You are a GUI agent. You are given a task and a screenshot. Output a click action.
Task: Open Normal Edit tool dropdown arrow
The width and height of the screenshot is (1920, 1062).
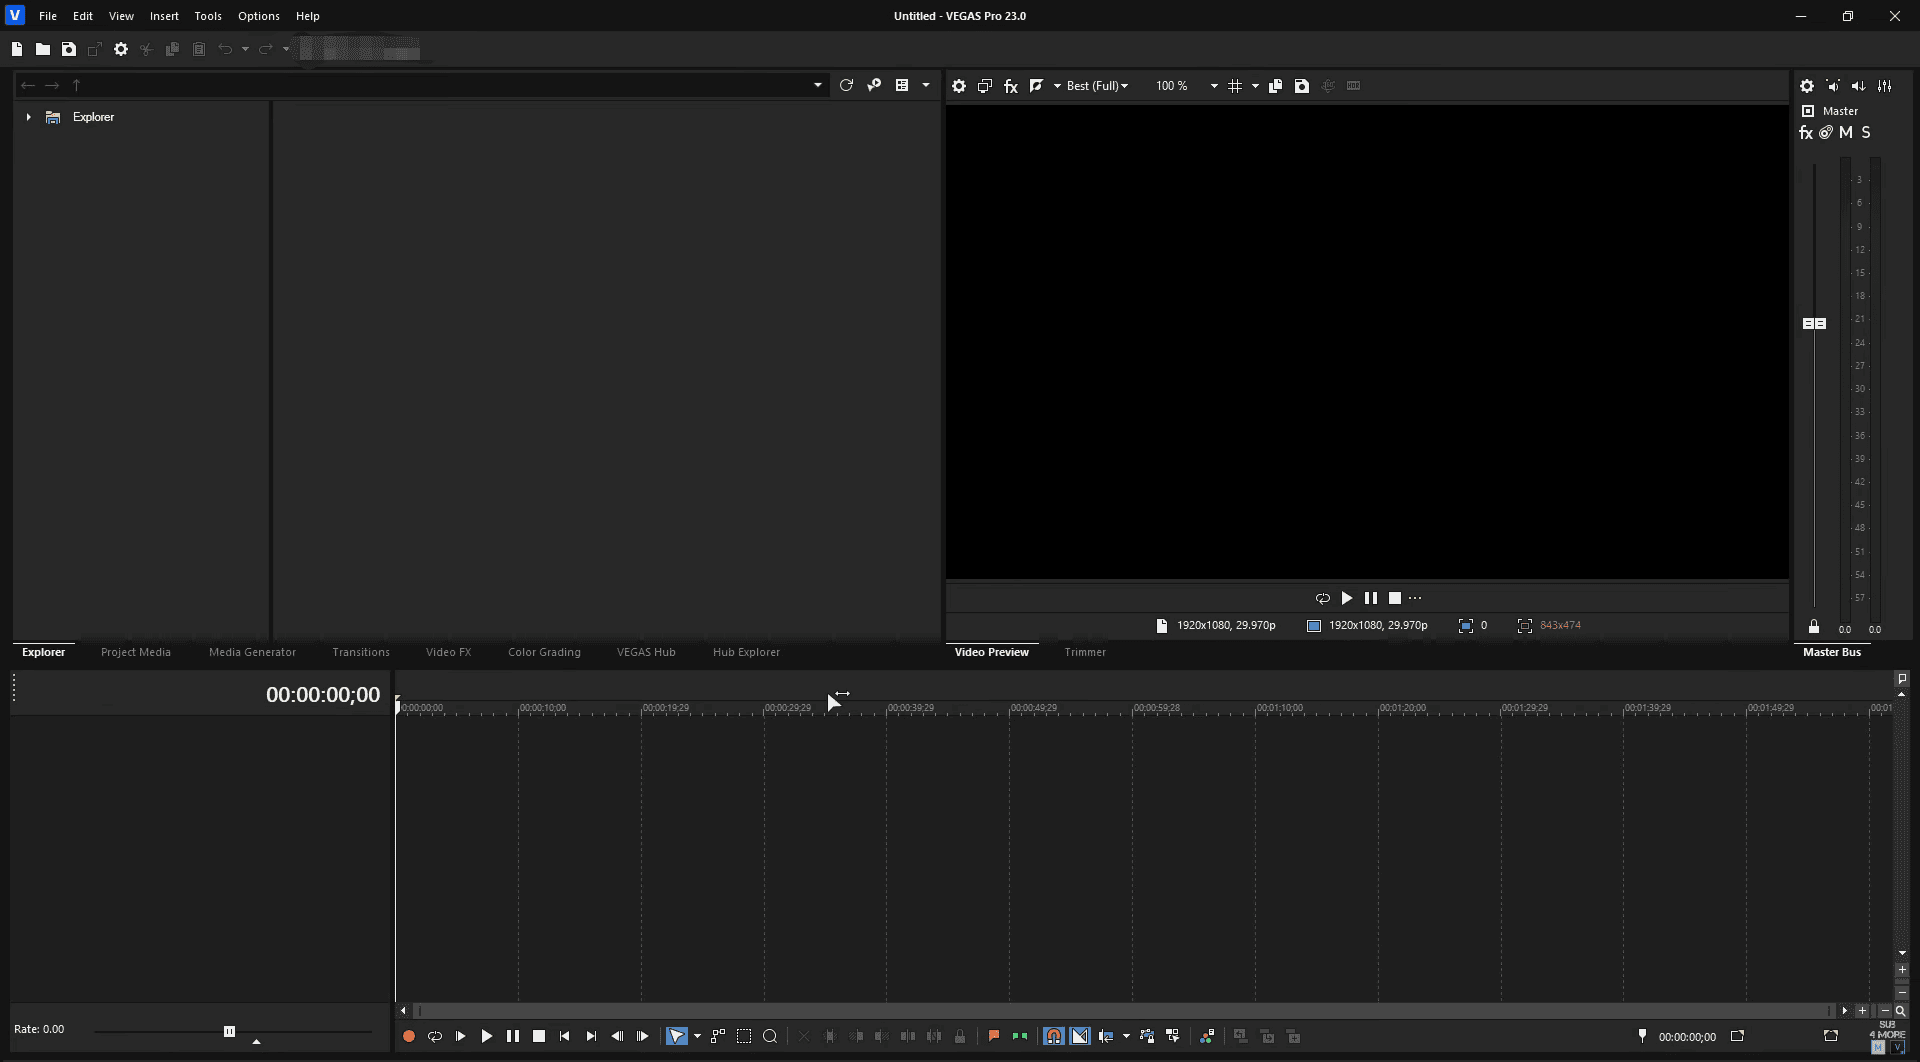[x=697, y=1037]
